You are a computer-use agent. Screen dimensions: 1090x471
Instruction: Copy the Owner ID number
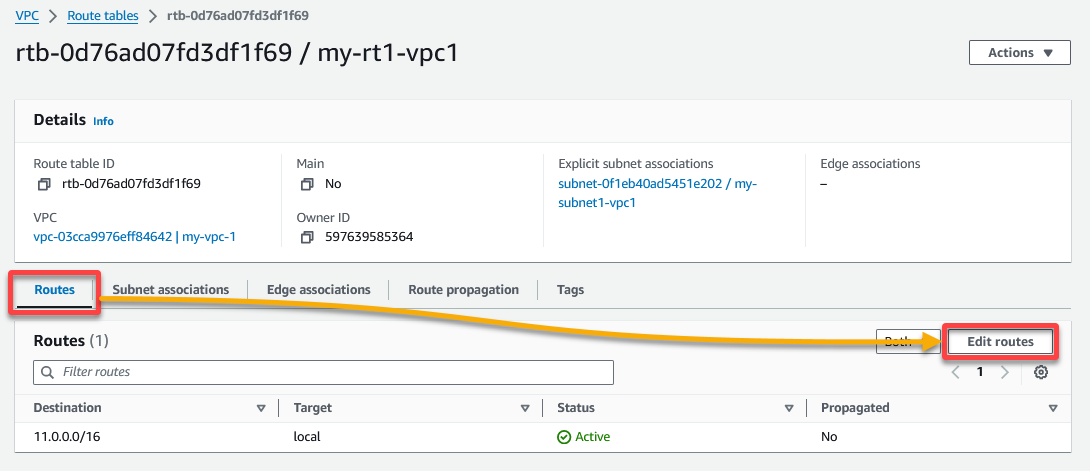307,238
